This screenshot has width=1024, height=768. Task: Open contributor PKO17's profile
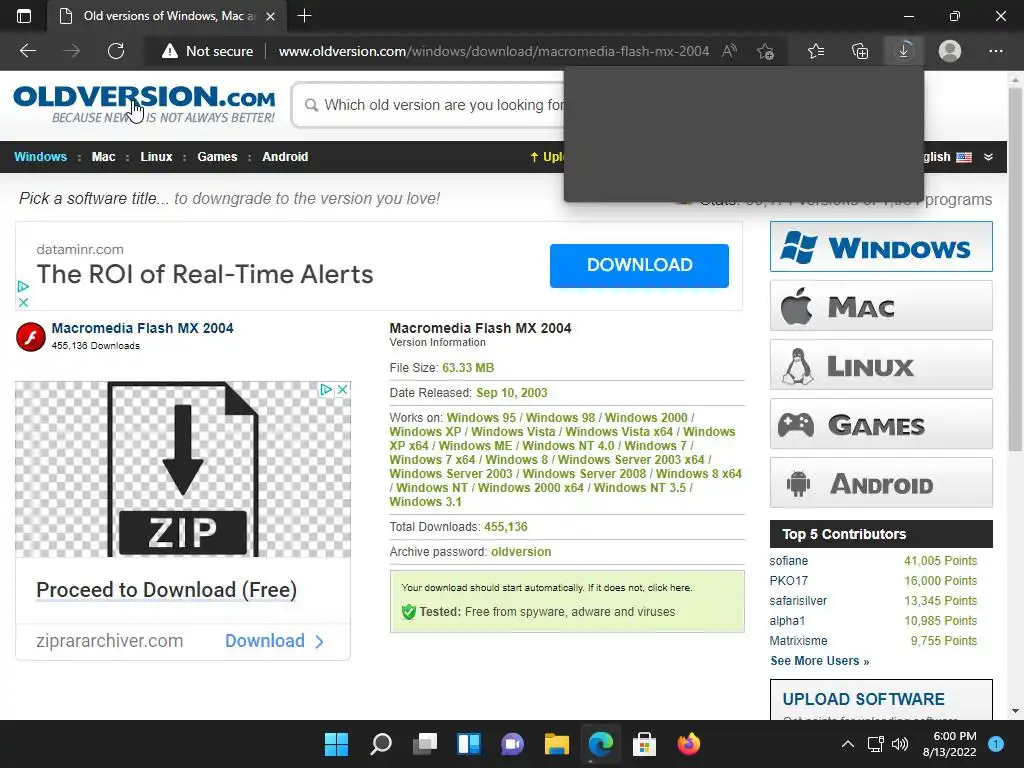(788, 581)
